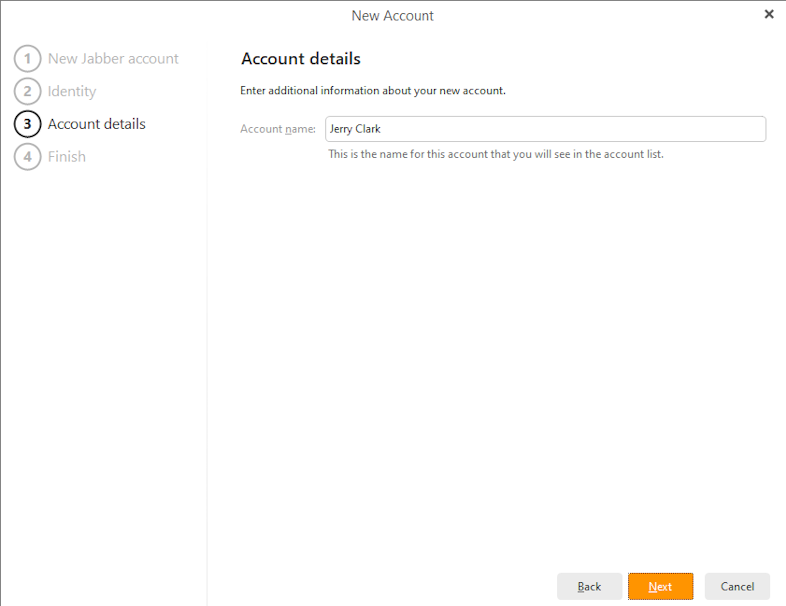Proceed with the orange Next button
This screenshot has width=786, height=606.
pyautogui.click(x=660, y=586)
